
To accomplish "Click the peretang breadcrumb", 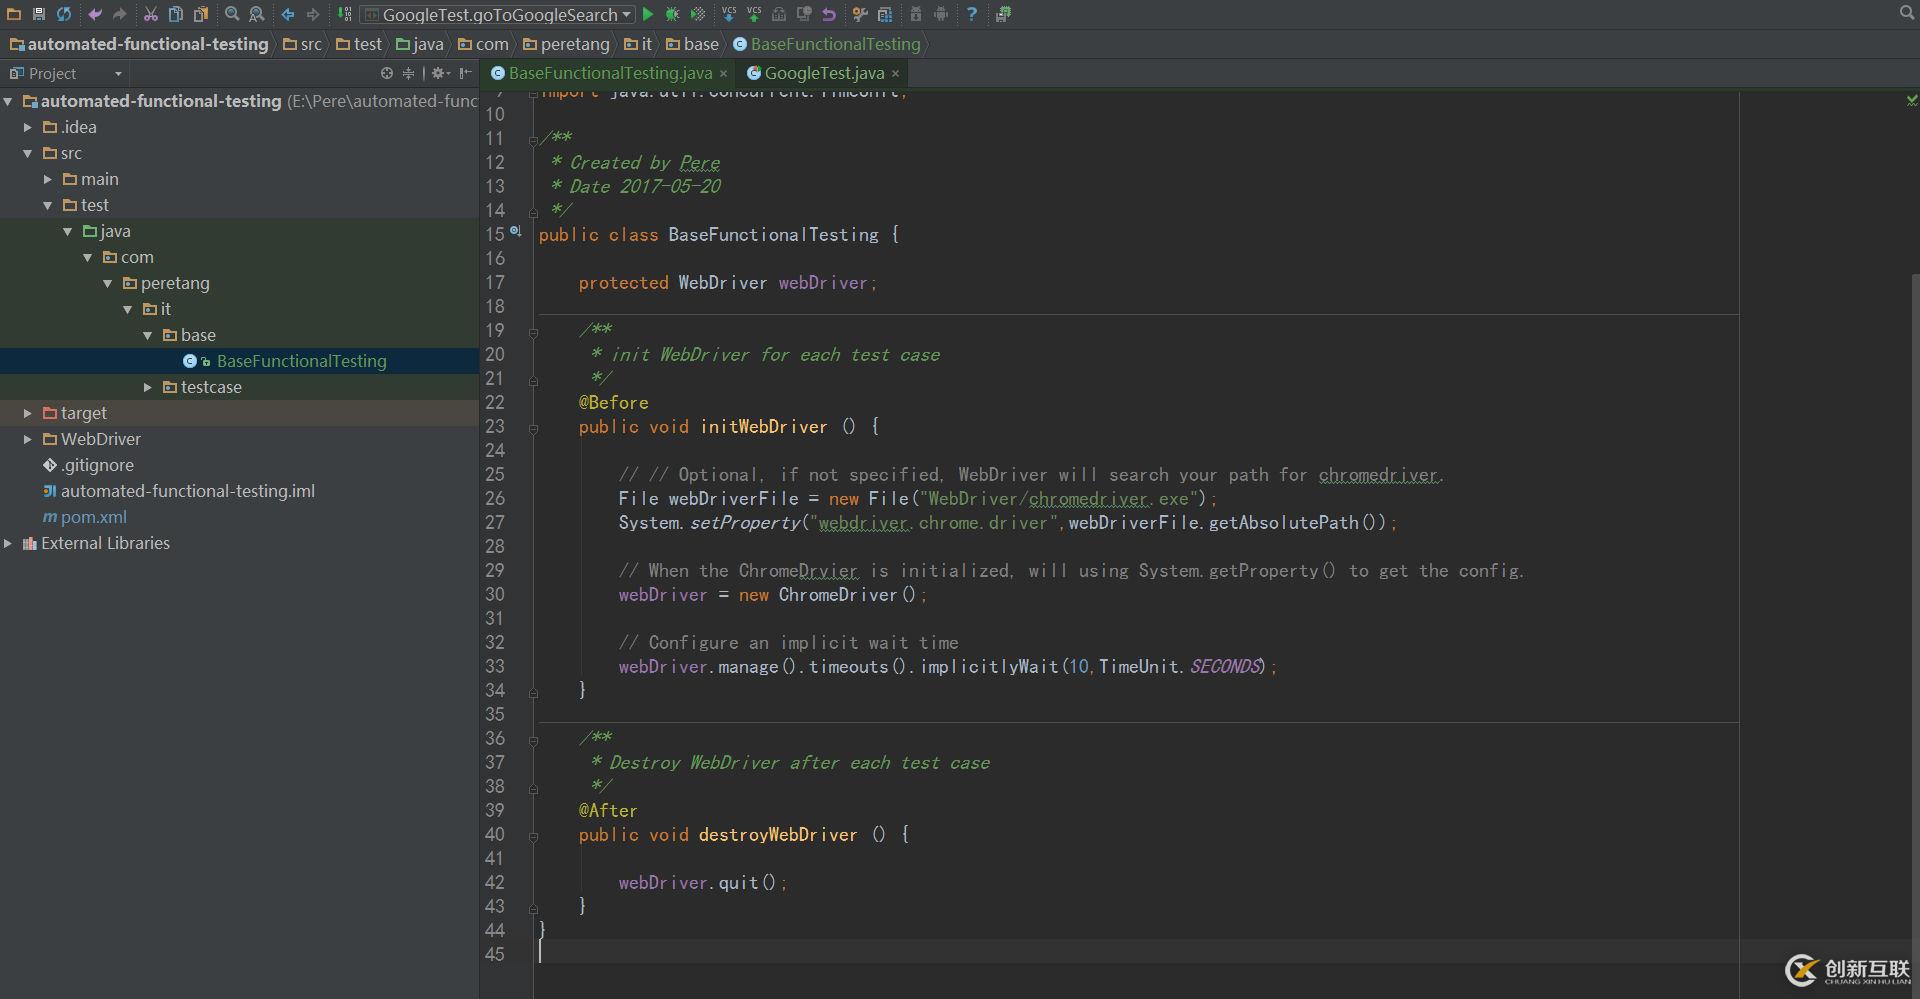I will [x=567, y=44].
